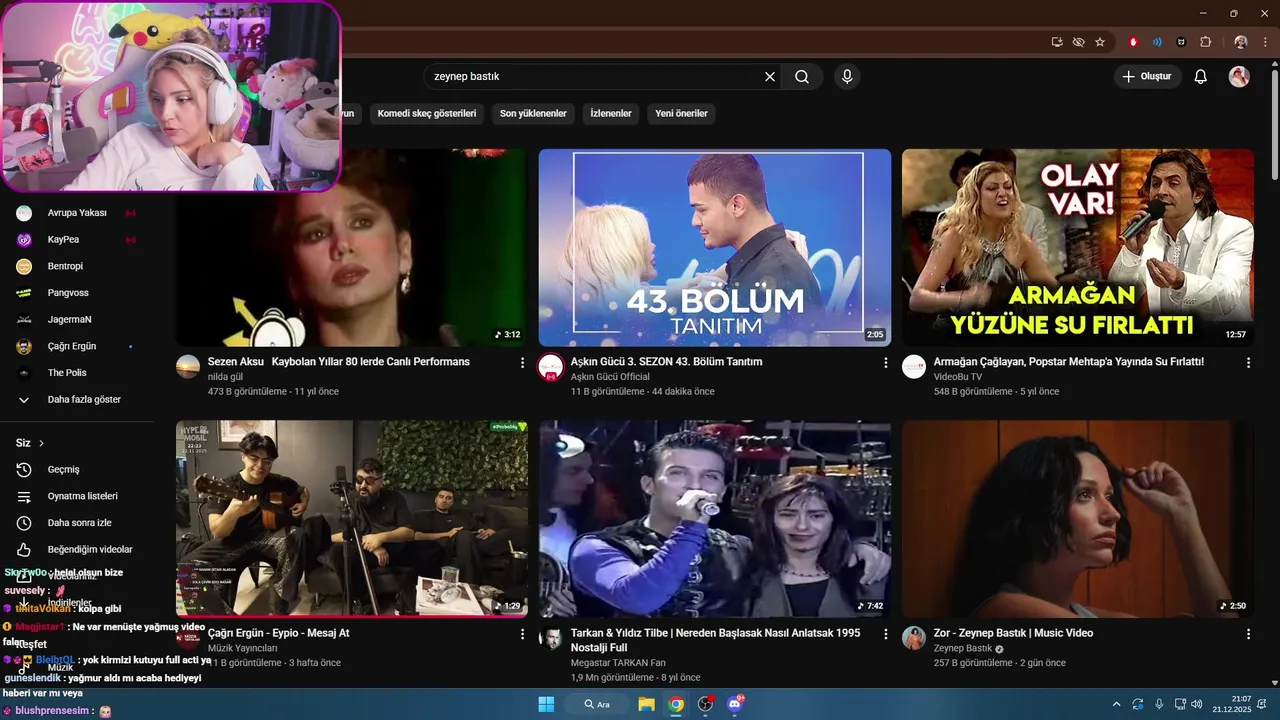Open the black cat extension icon
Viewport: 1280px width, 720px height.
point(1181,42)
